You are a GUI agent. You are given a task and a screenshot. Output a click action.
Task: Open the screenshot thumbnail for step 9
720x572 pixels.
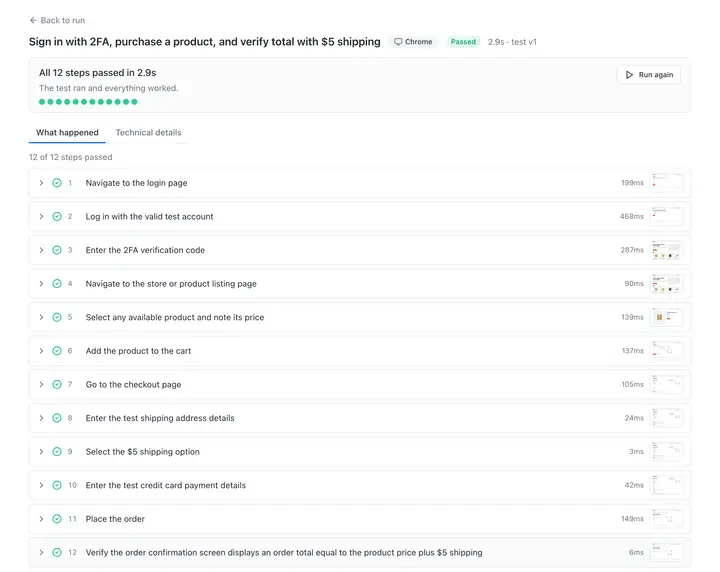667,452
